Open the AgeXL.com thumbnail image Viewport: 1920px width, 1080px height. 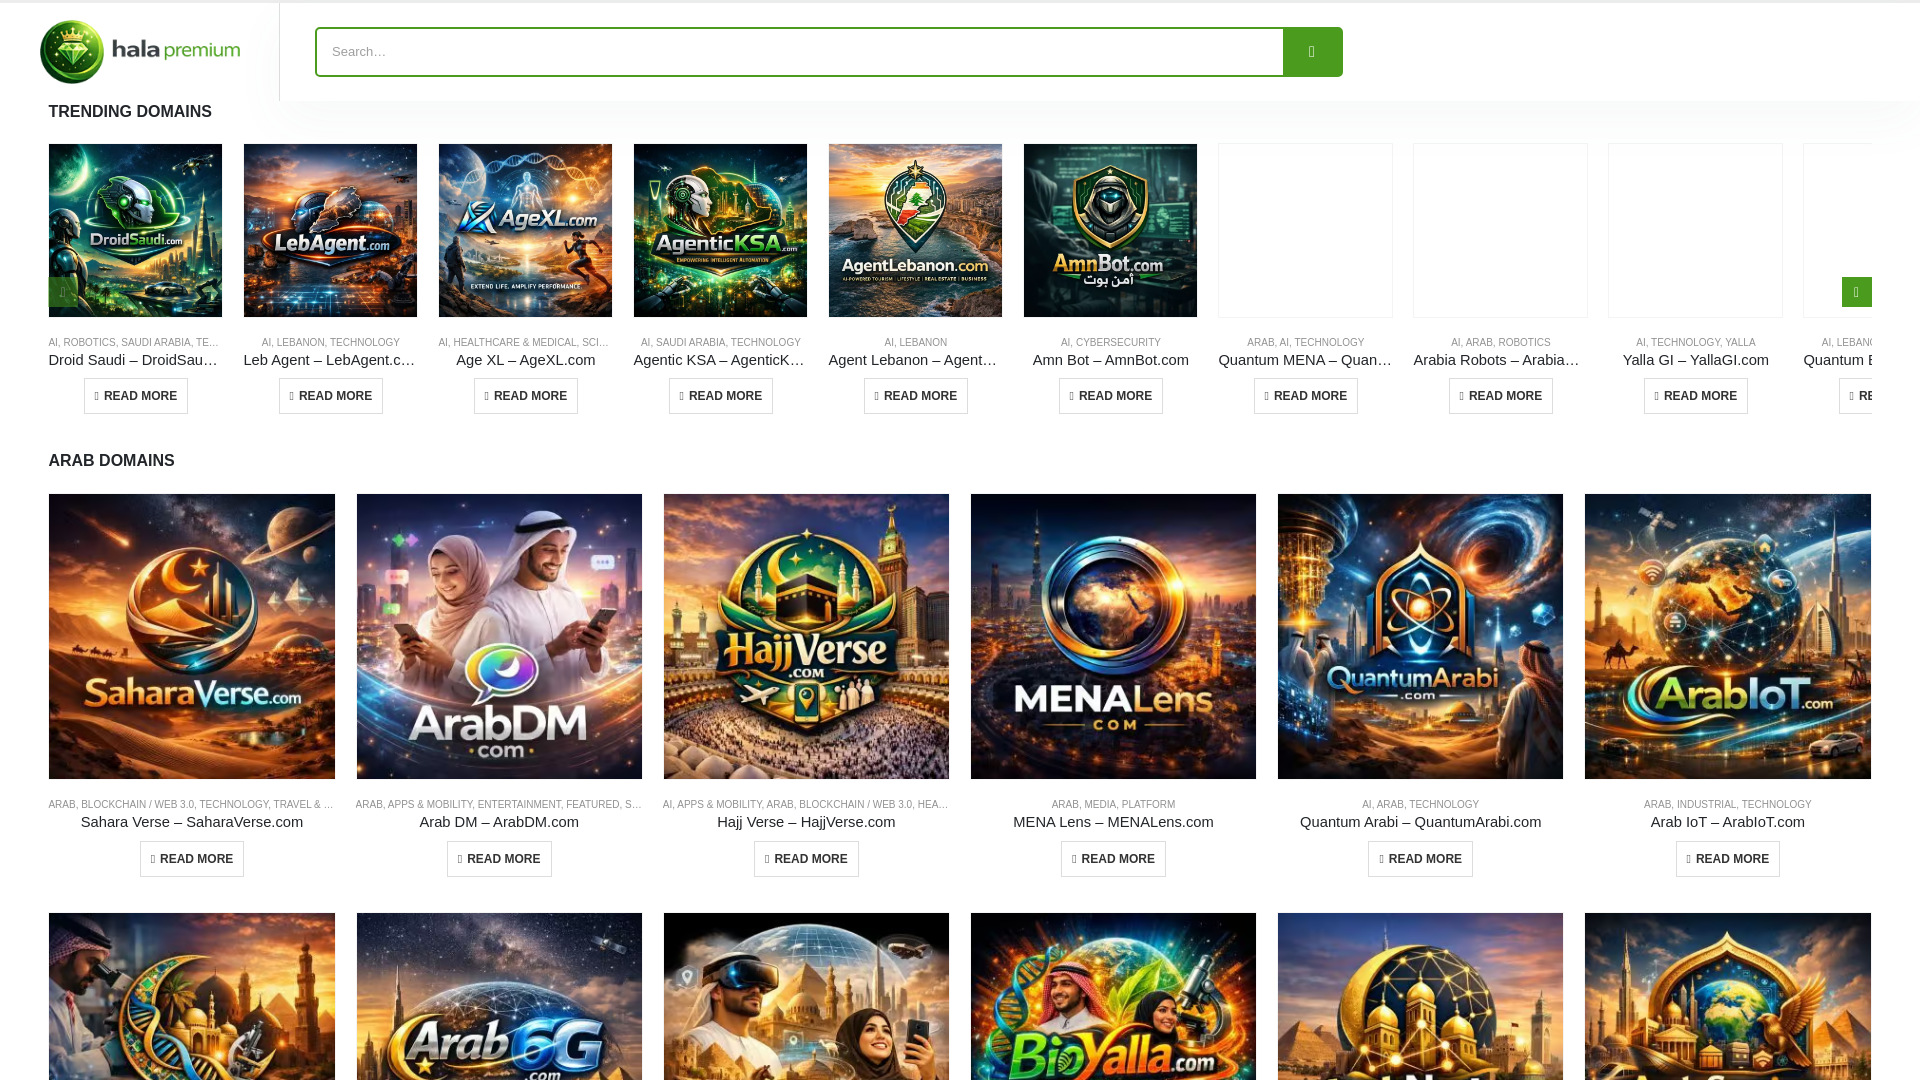(x=525, y=230)
